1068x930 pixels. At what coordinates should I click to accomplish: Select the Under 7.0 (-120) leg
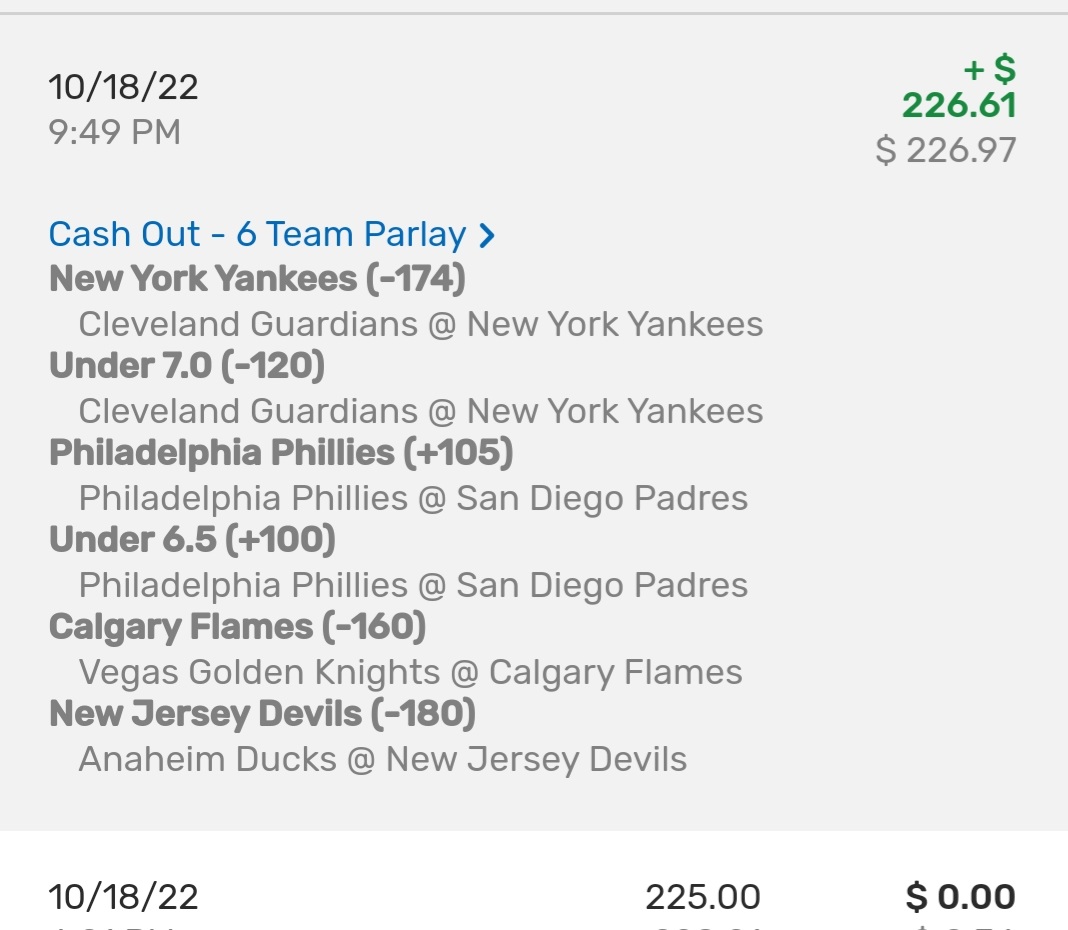pyautogui.click(x=187, y=366)
